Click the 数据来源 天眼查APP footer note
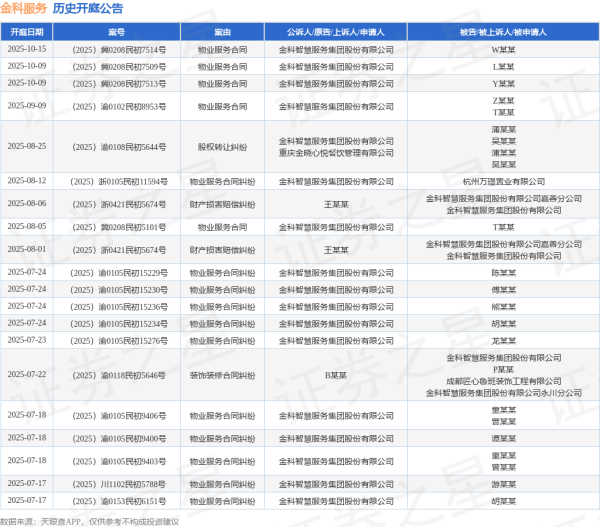The image size is (600, 527). tap(90, 520)
